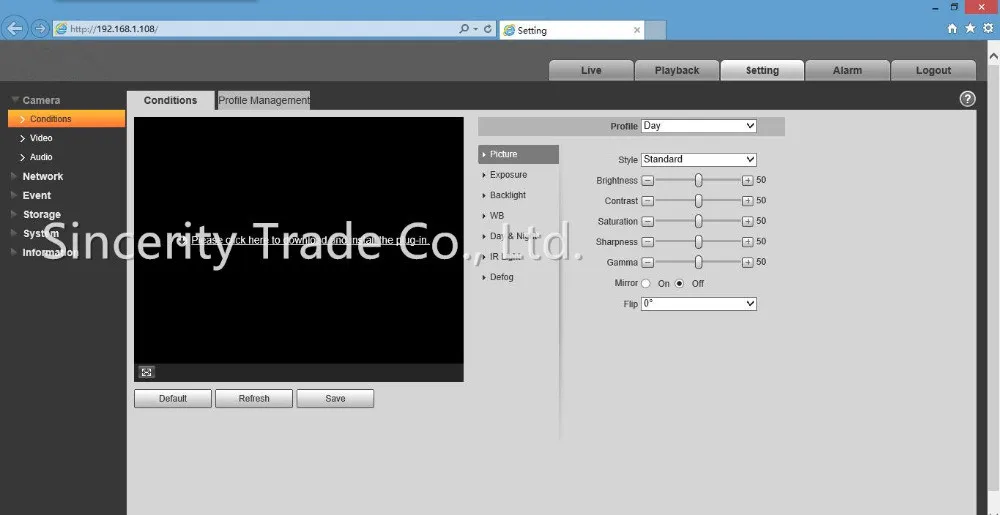Open the Style dropdown showing Standard
Screen dimensions: 1000x515
(x=698, y=159)
